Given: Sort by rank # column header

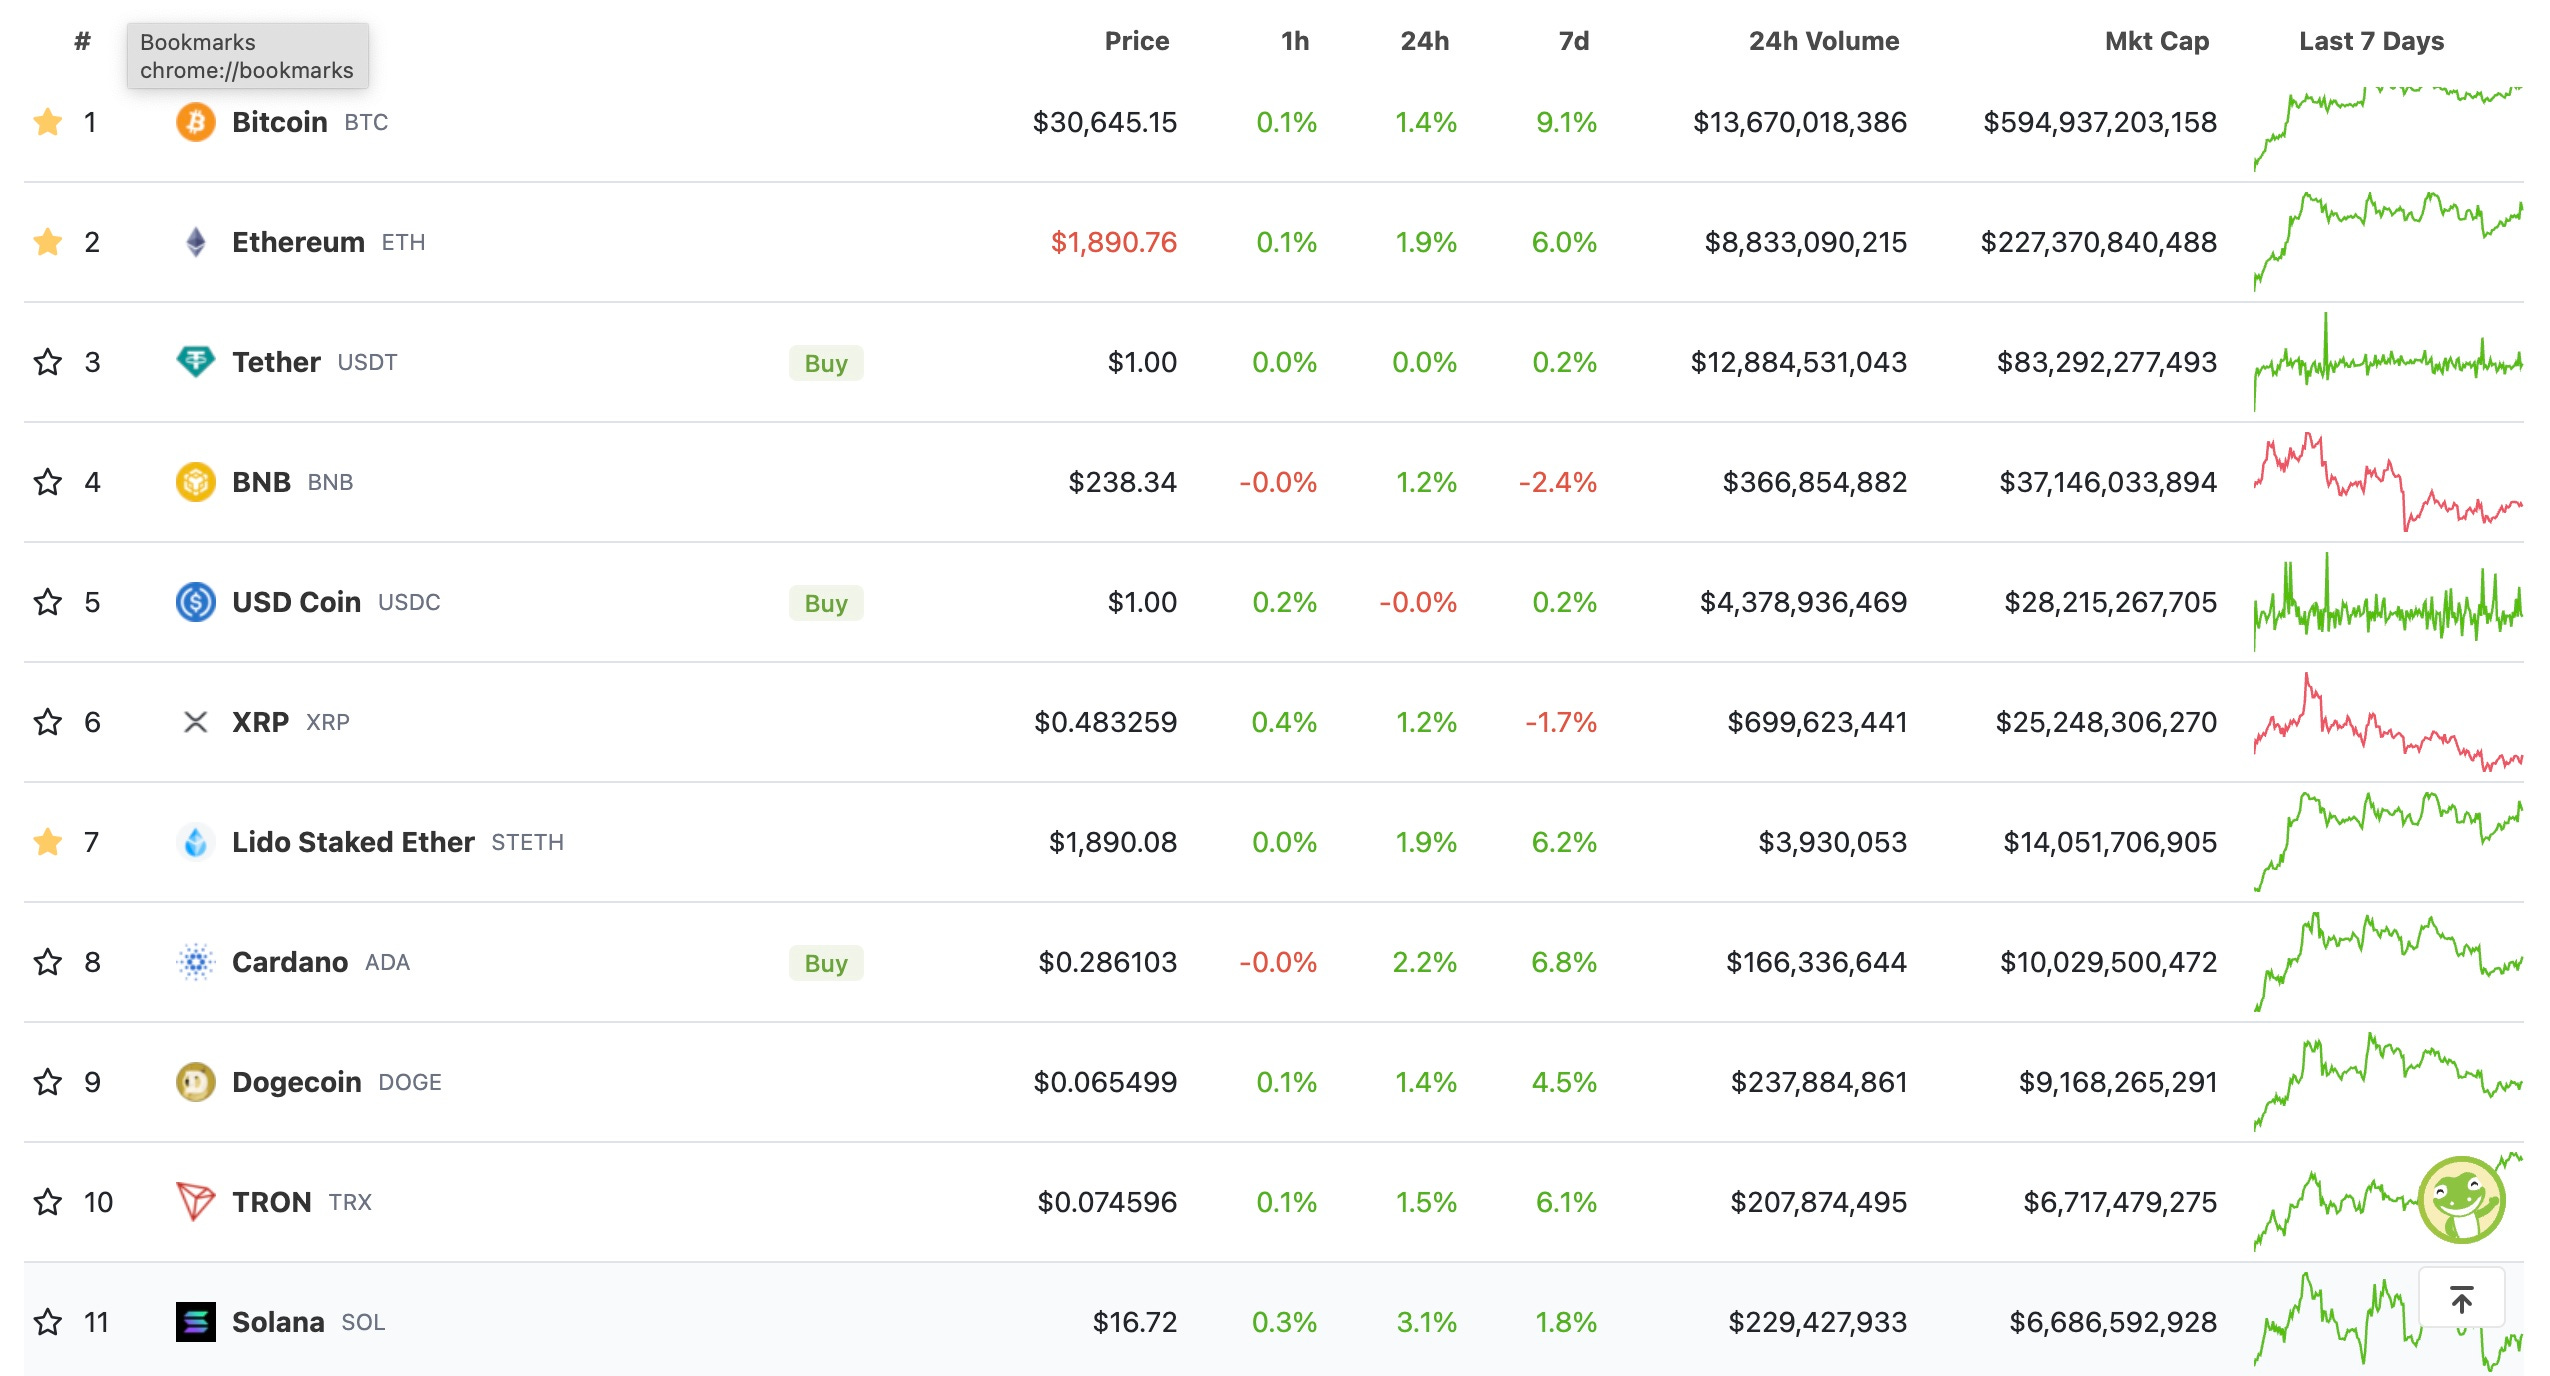Looking at the screenshot, I should pyautogui.click(x=82, y=41).
